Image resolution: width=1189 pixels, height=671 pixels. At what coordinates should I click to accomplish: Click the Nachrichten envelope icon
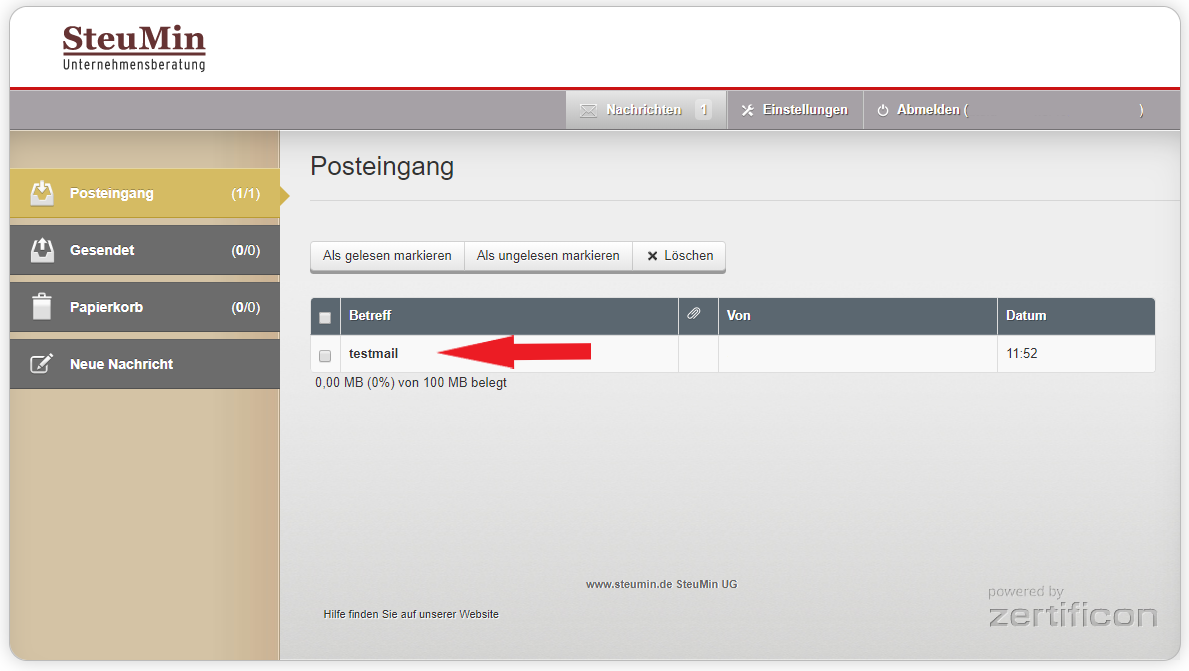[588, 109]
